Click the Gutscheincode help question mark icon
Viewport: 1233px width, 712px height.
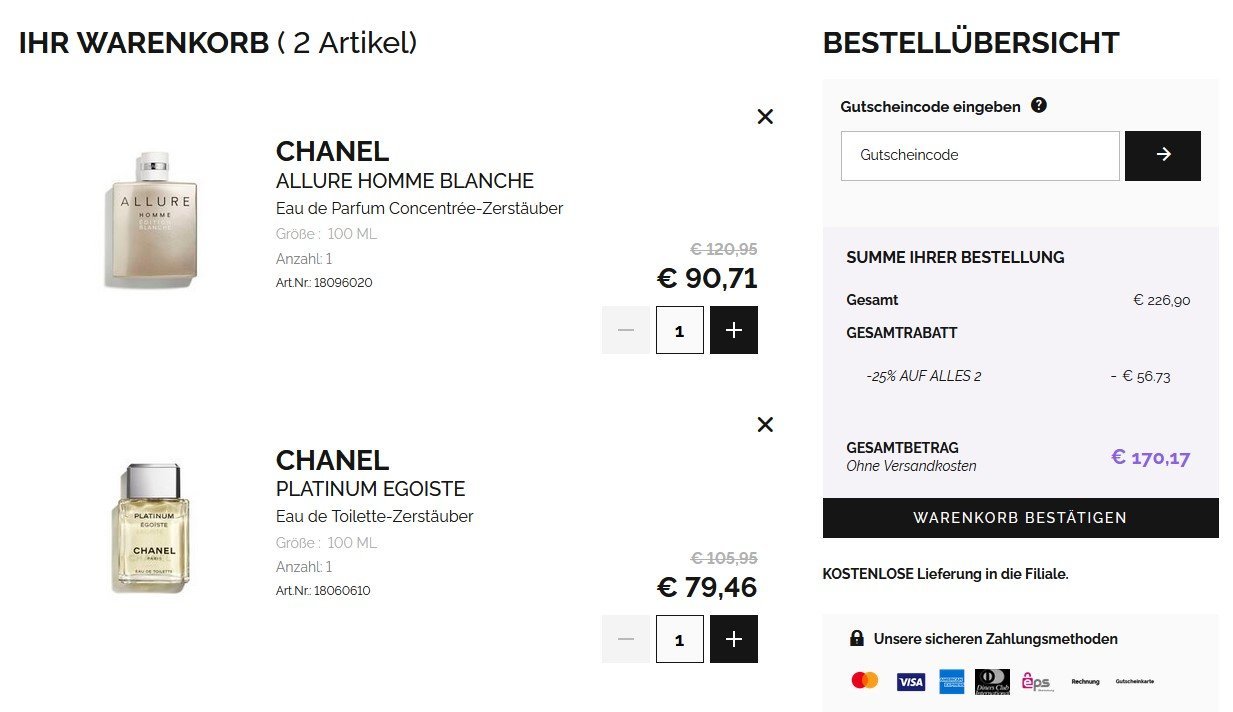(x=1039, y=105)
